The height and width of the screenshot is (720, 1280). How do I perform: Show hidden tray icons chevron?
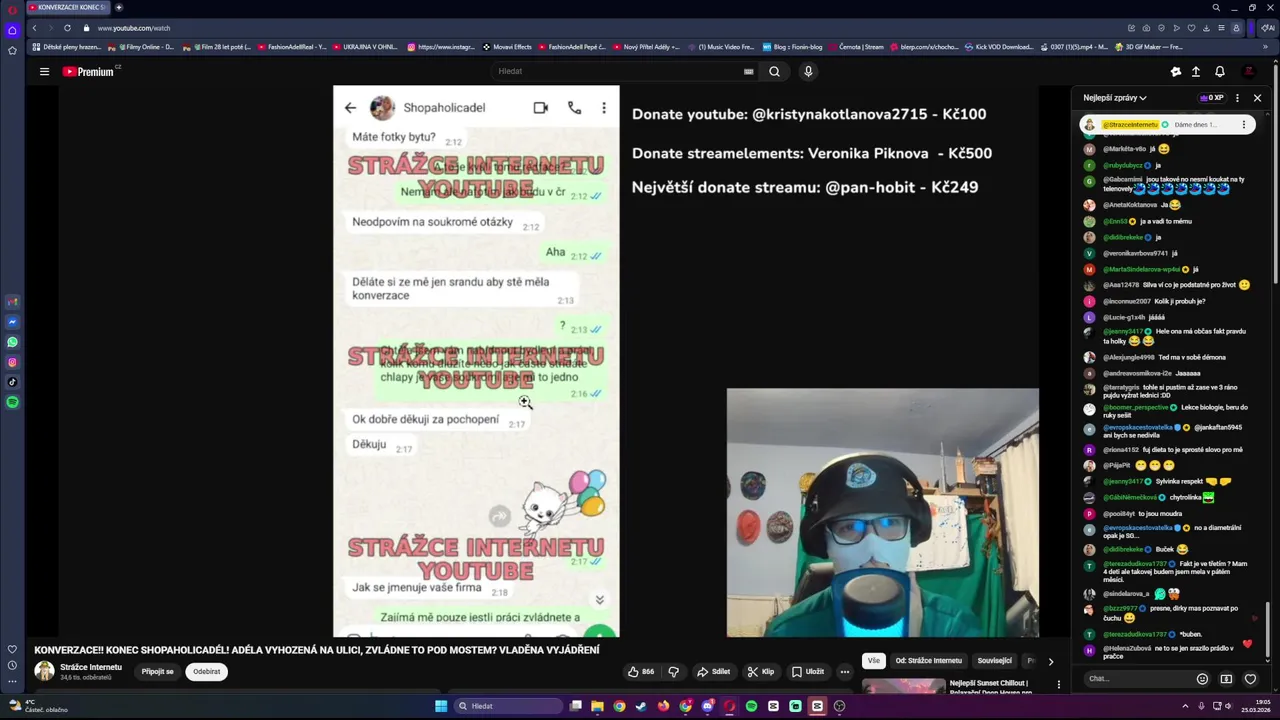tap(1187, 706)
